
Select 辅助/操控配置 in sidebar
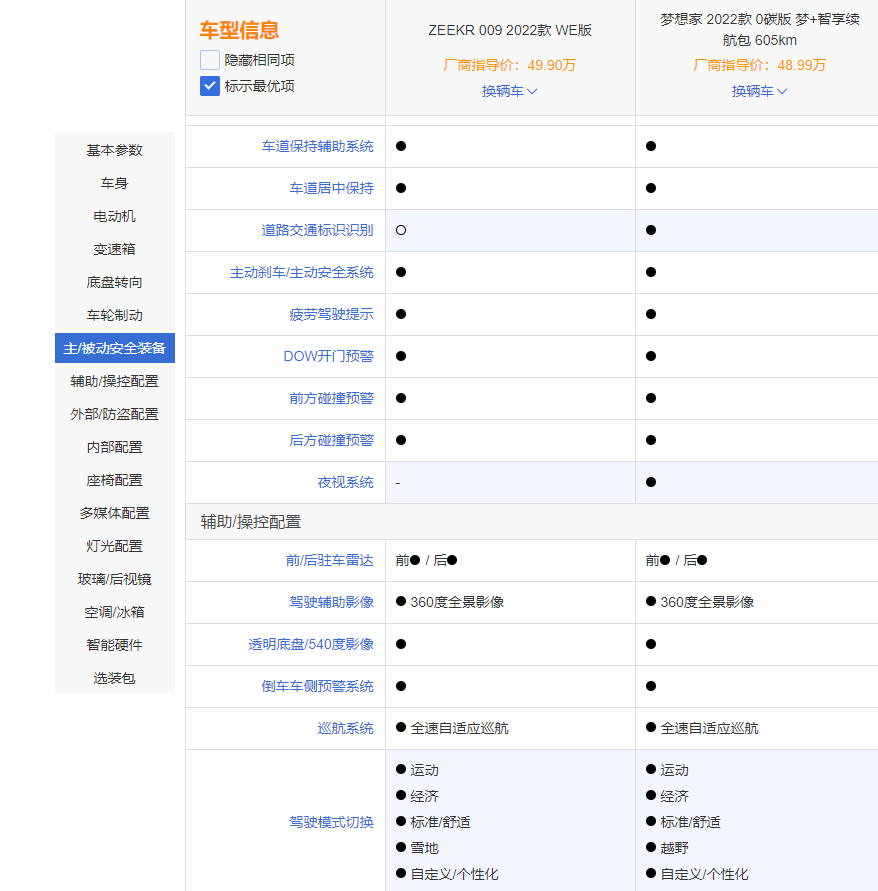pyautogui.click(x=115, y=381)
